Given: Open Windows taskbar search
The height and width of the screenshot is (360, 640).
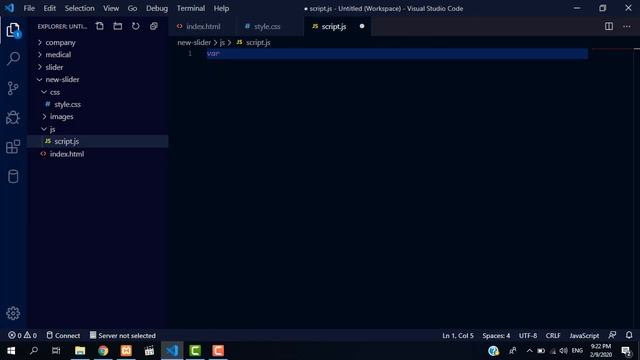Looking at the screenshot, I should click(x=34, y=351).
